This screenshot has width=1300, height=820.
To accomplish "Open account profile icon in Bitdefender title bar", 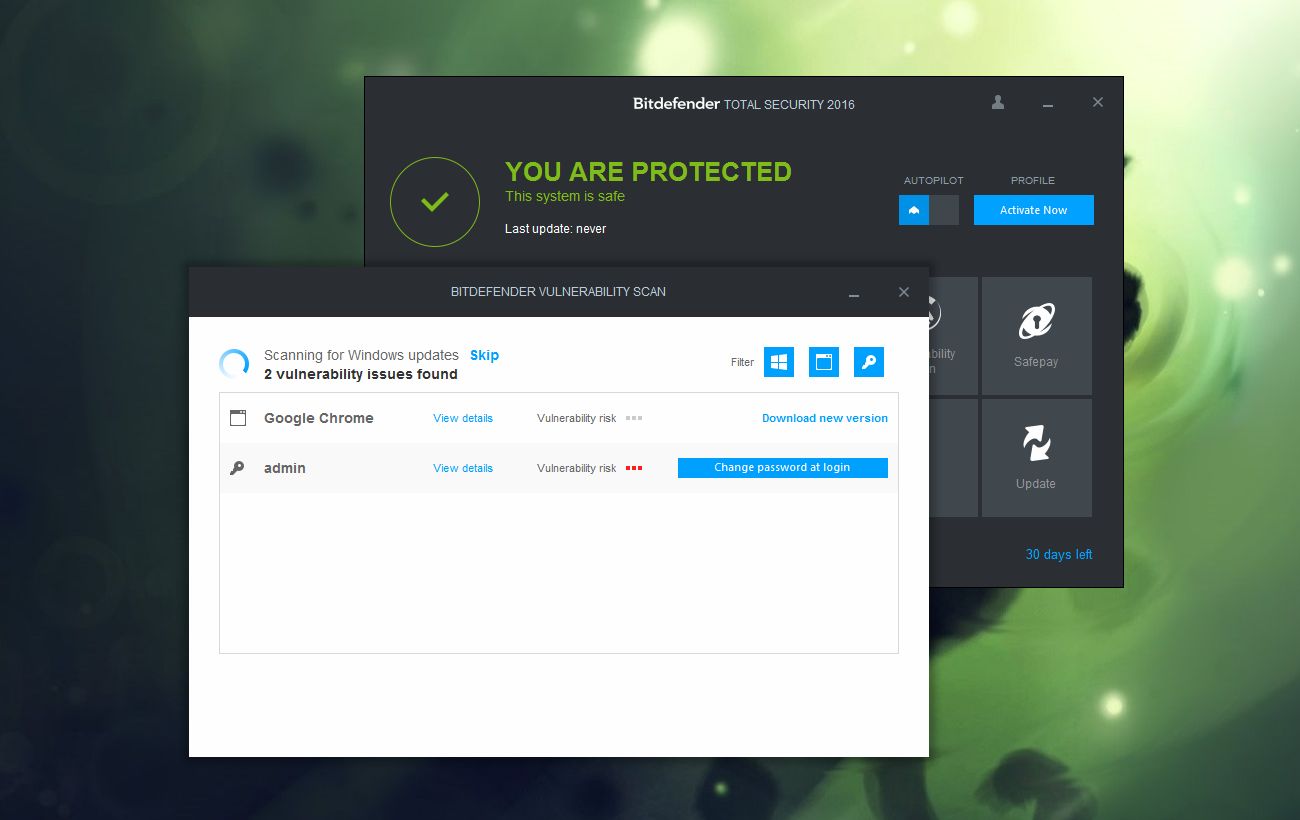I will click(x=998, y=102).
